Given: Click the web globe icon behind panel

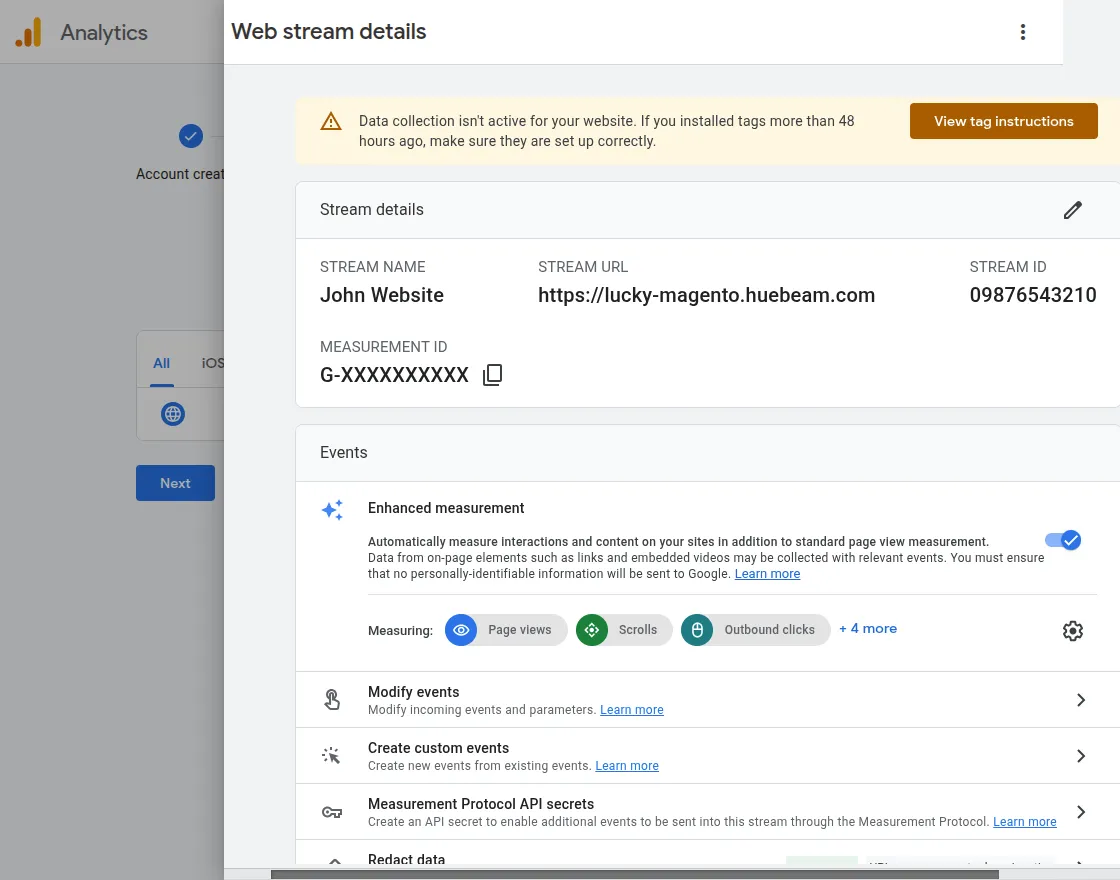Looking at the screenshot, I should [173, 414].
